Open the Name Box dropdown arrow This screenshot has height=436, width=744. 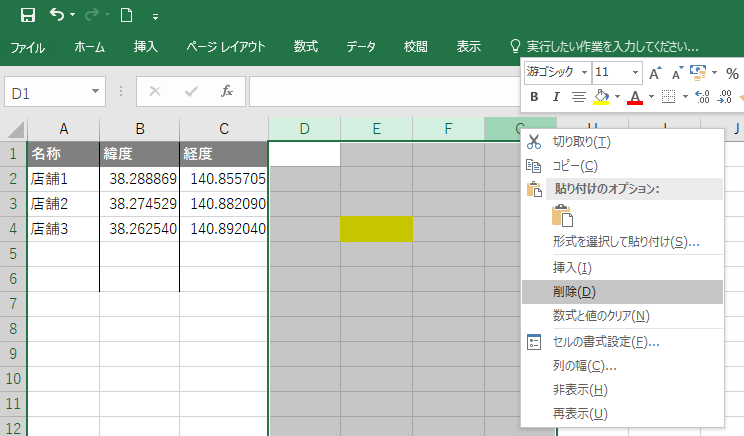coord(96,92)
